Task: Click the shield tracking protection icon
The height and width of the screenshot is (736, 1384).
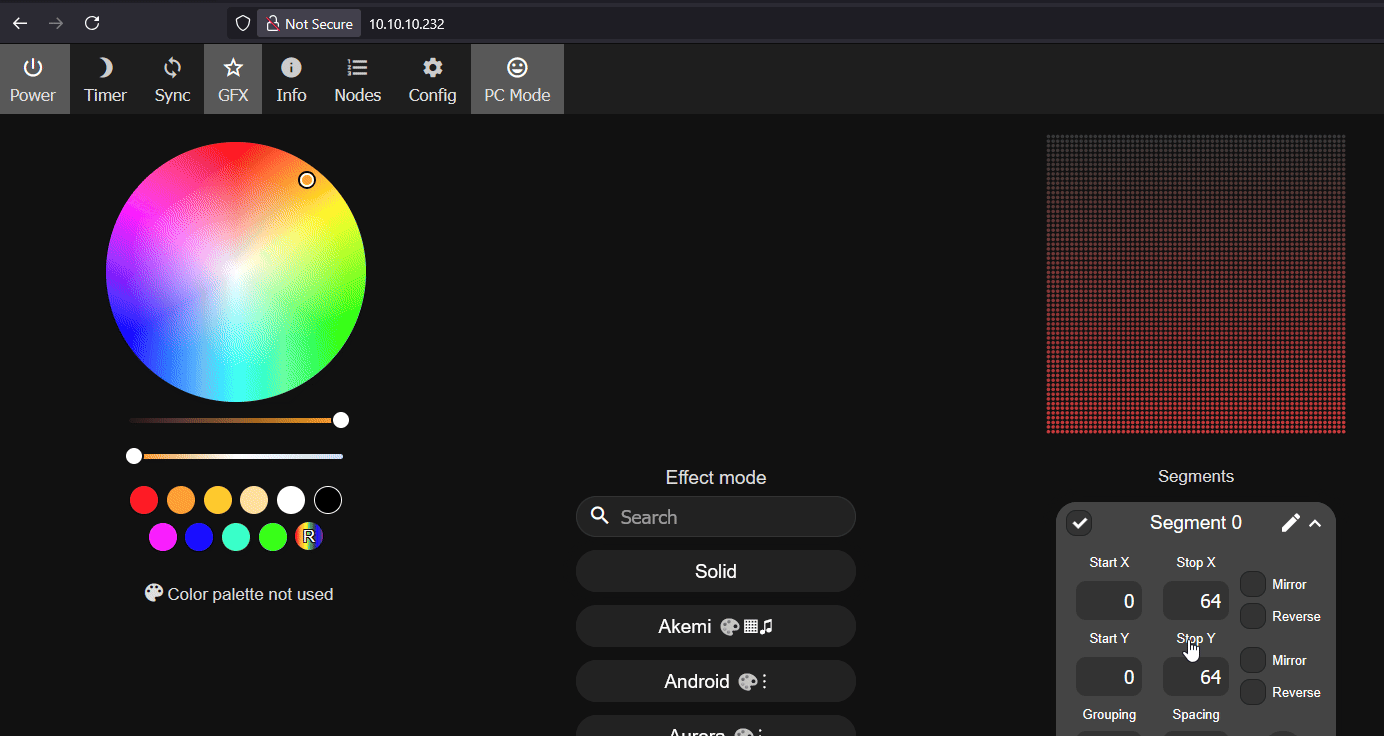Action: 242,24
